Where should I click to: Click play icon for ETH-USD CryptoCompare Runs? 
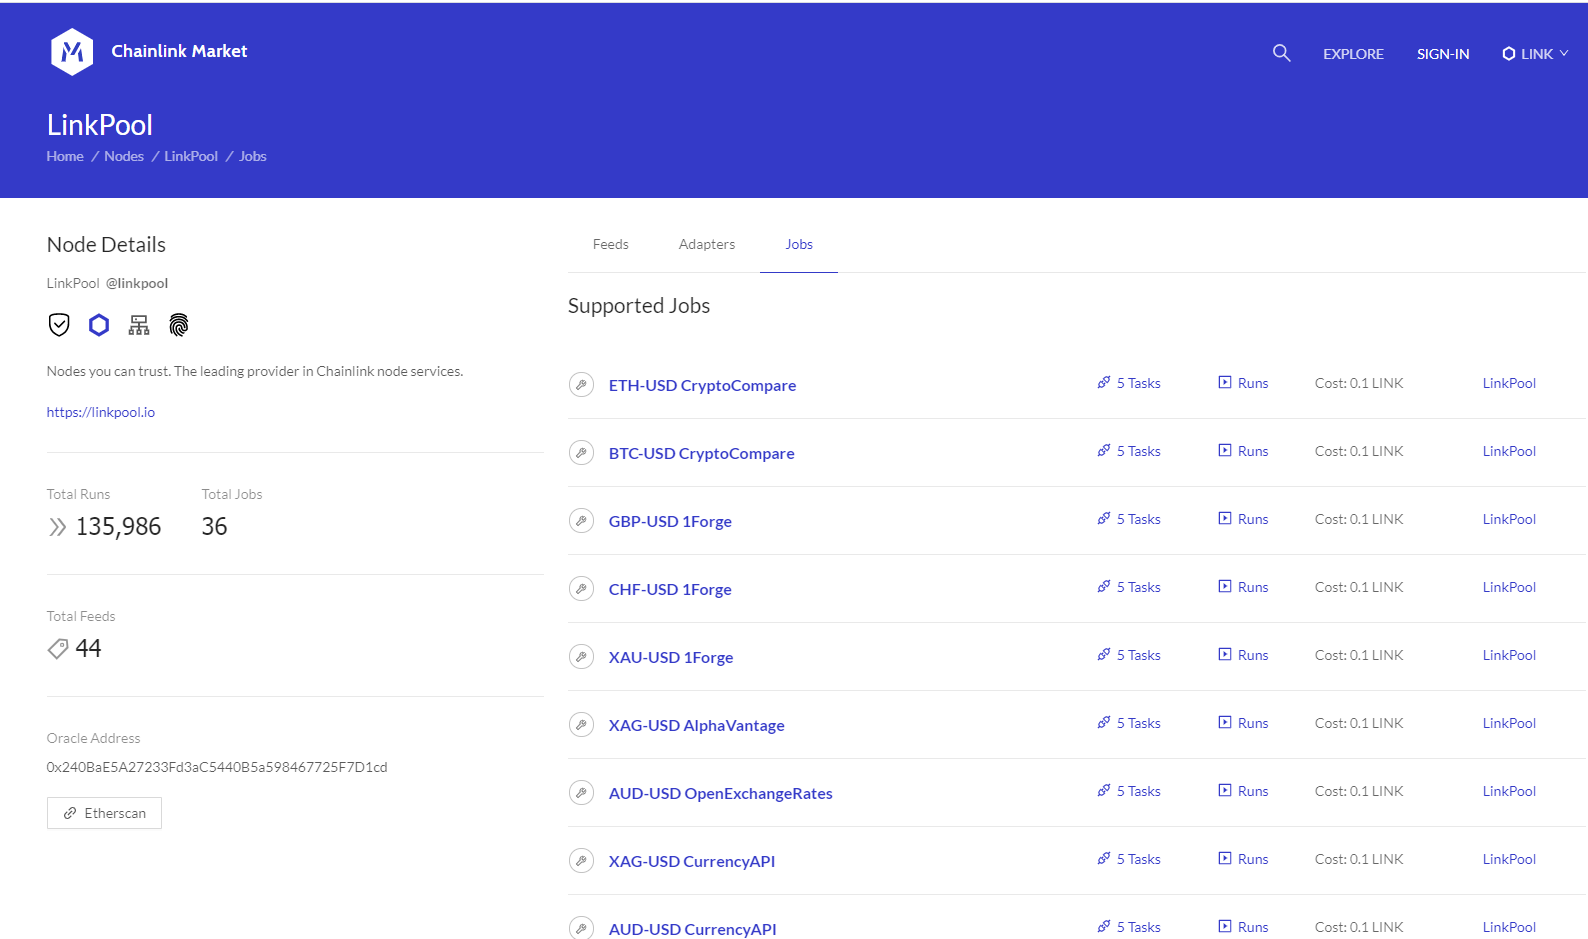pos(1225,382)
